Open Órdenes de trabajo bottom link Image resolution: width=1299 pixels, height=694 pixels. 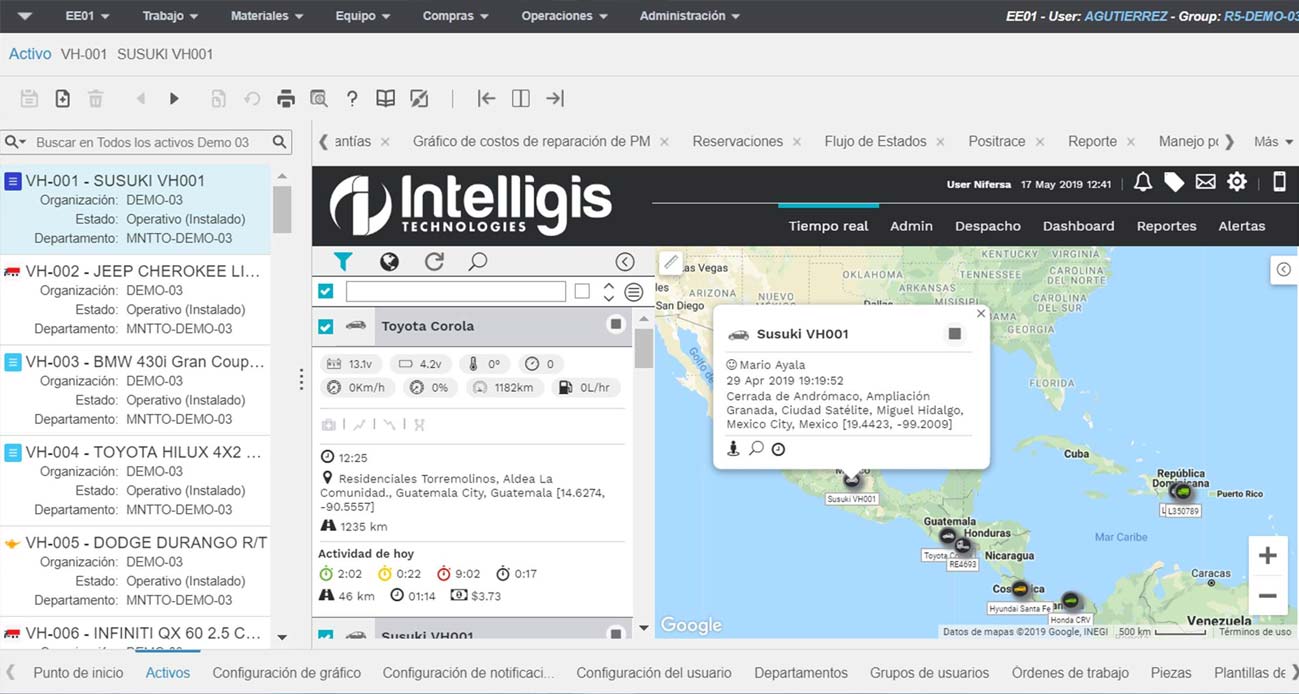[x=1070, y=673]
